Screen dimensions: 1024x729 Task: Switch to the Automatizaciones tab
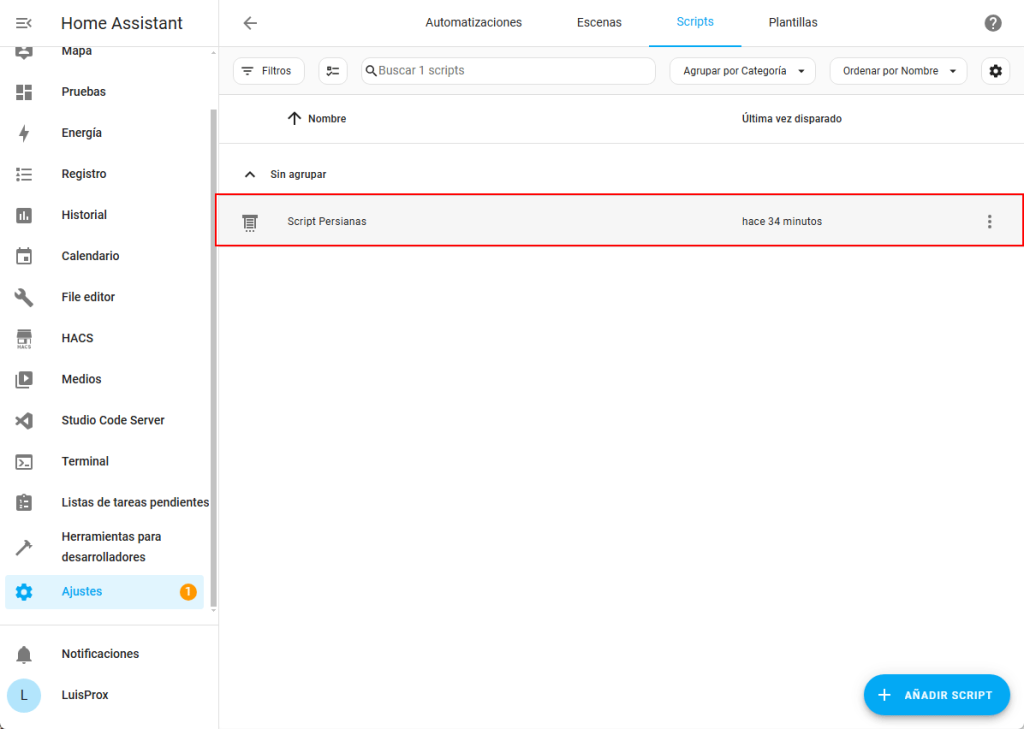[x=473, y=23]
